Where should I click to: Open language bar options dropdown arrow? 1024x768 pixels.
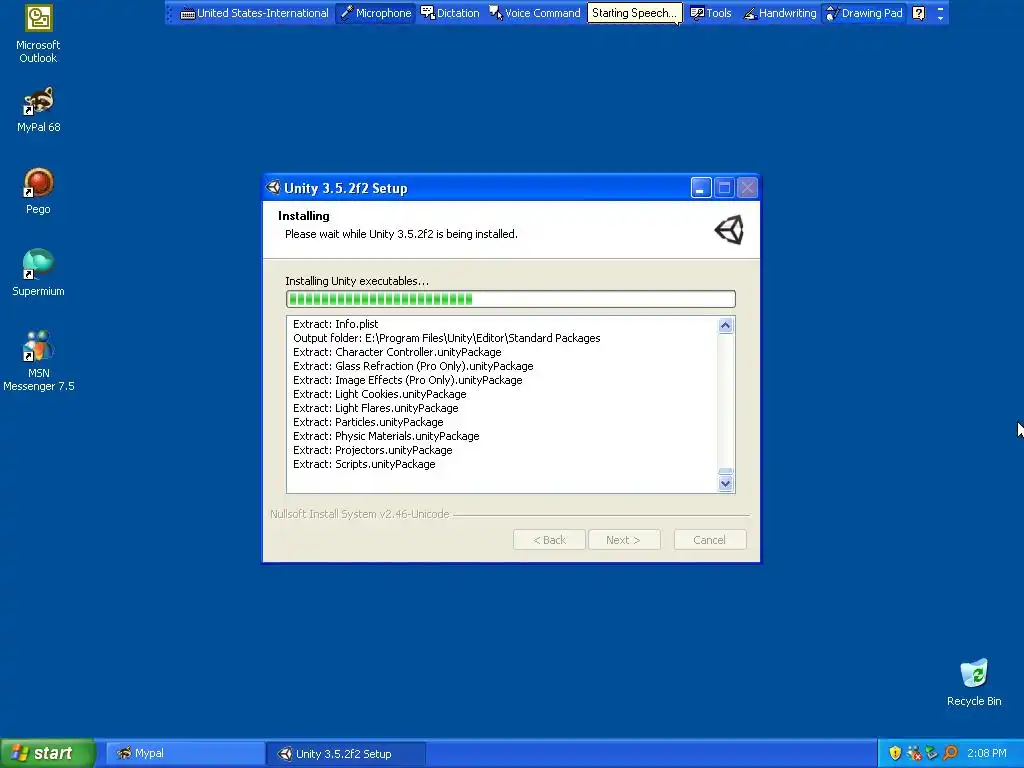(x=940, y=18)
